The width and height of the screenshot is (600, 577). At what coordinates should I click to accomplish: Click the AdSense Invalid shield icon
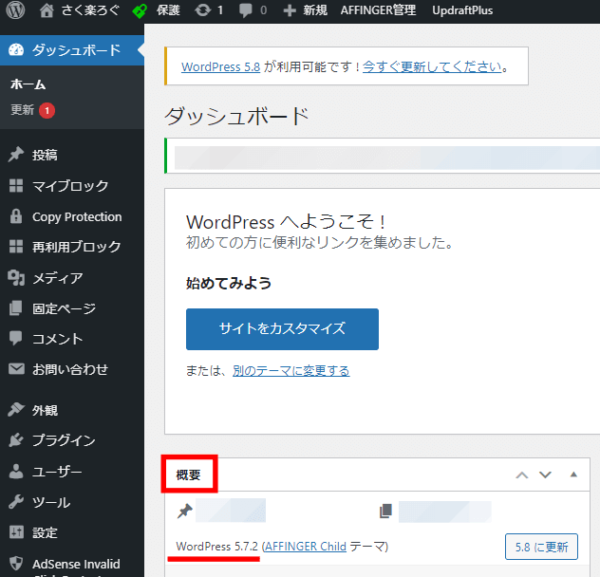click(x=16, y=563)
